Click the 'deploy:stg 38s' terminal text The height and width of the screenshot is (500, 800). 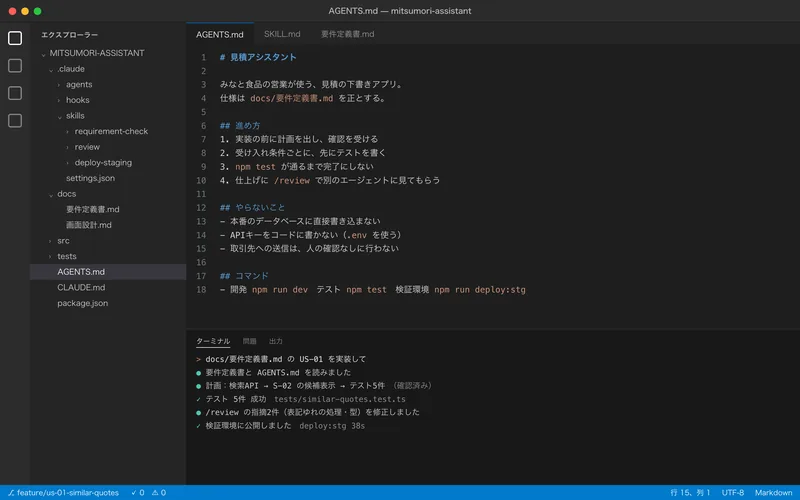coord(332,426)
